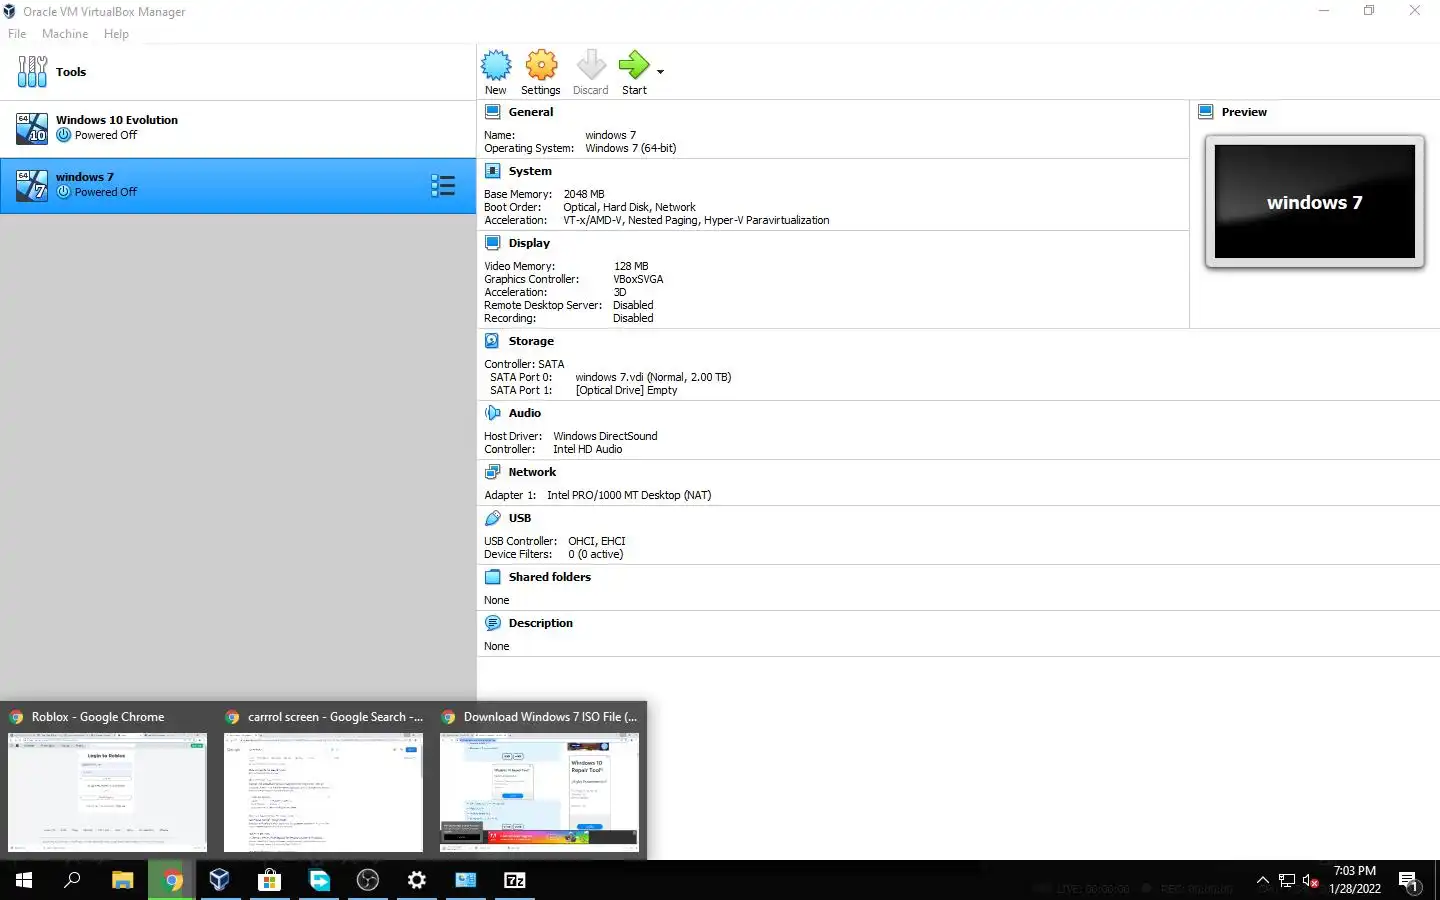Viewport: 1440px width, 900px height.
Task: Open the Network settings heading link
Action: tap(532, 472)
